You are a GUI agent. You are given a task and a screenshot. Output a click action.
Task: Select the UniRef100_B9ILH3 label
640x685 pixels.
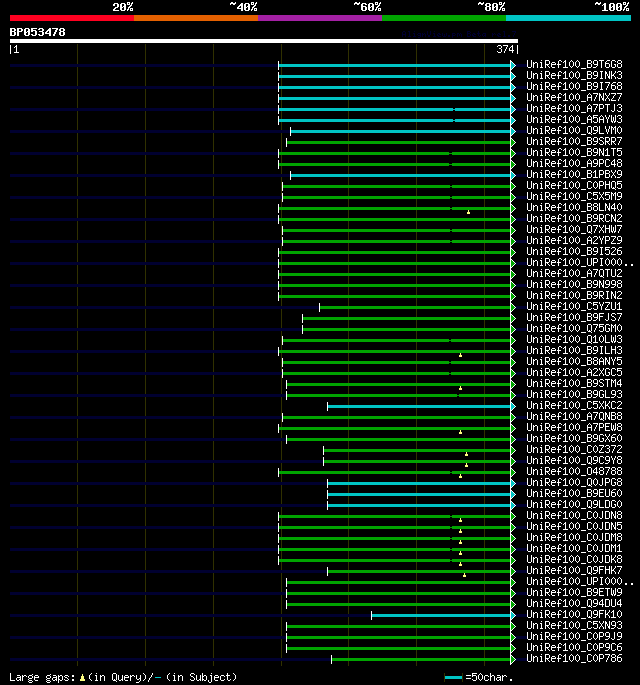point(574,350)
